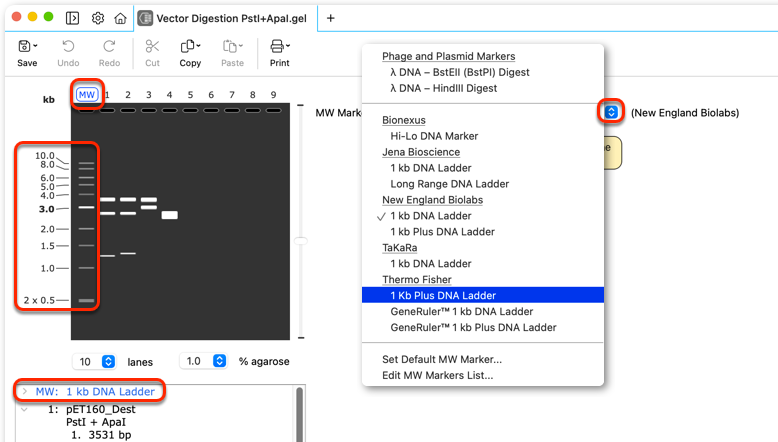
Task: Click the lane list scrollbar
Action: pos(299,414)
